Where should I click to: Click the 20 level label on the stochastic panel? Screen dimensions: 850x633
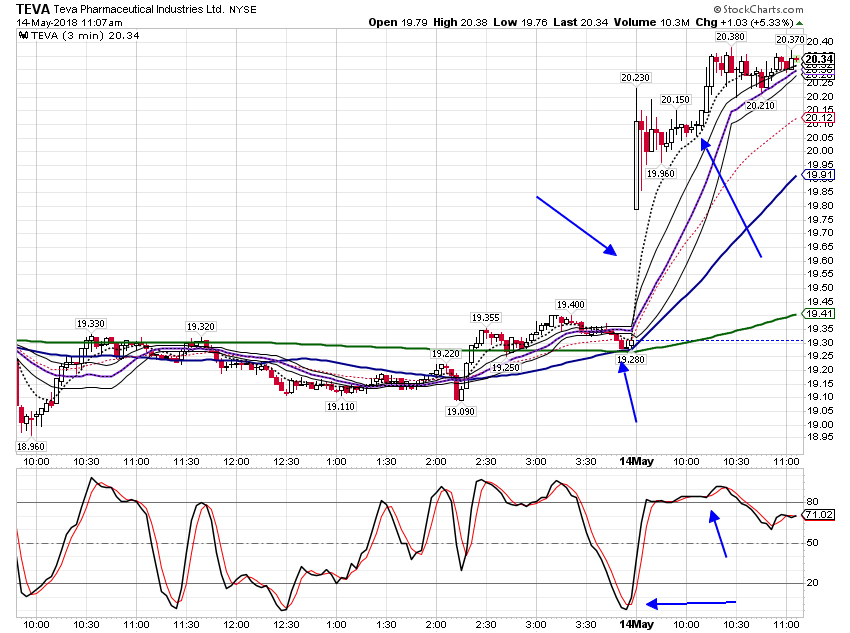tap(813, 583)
